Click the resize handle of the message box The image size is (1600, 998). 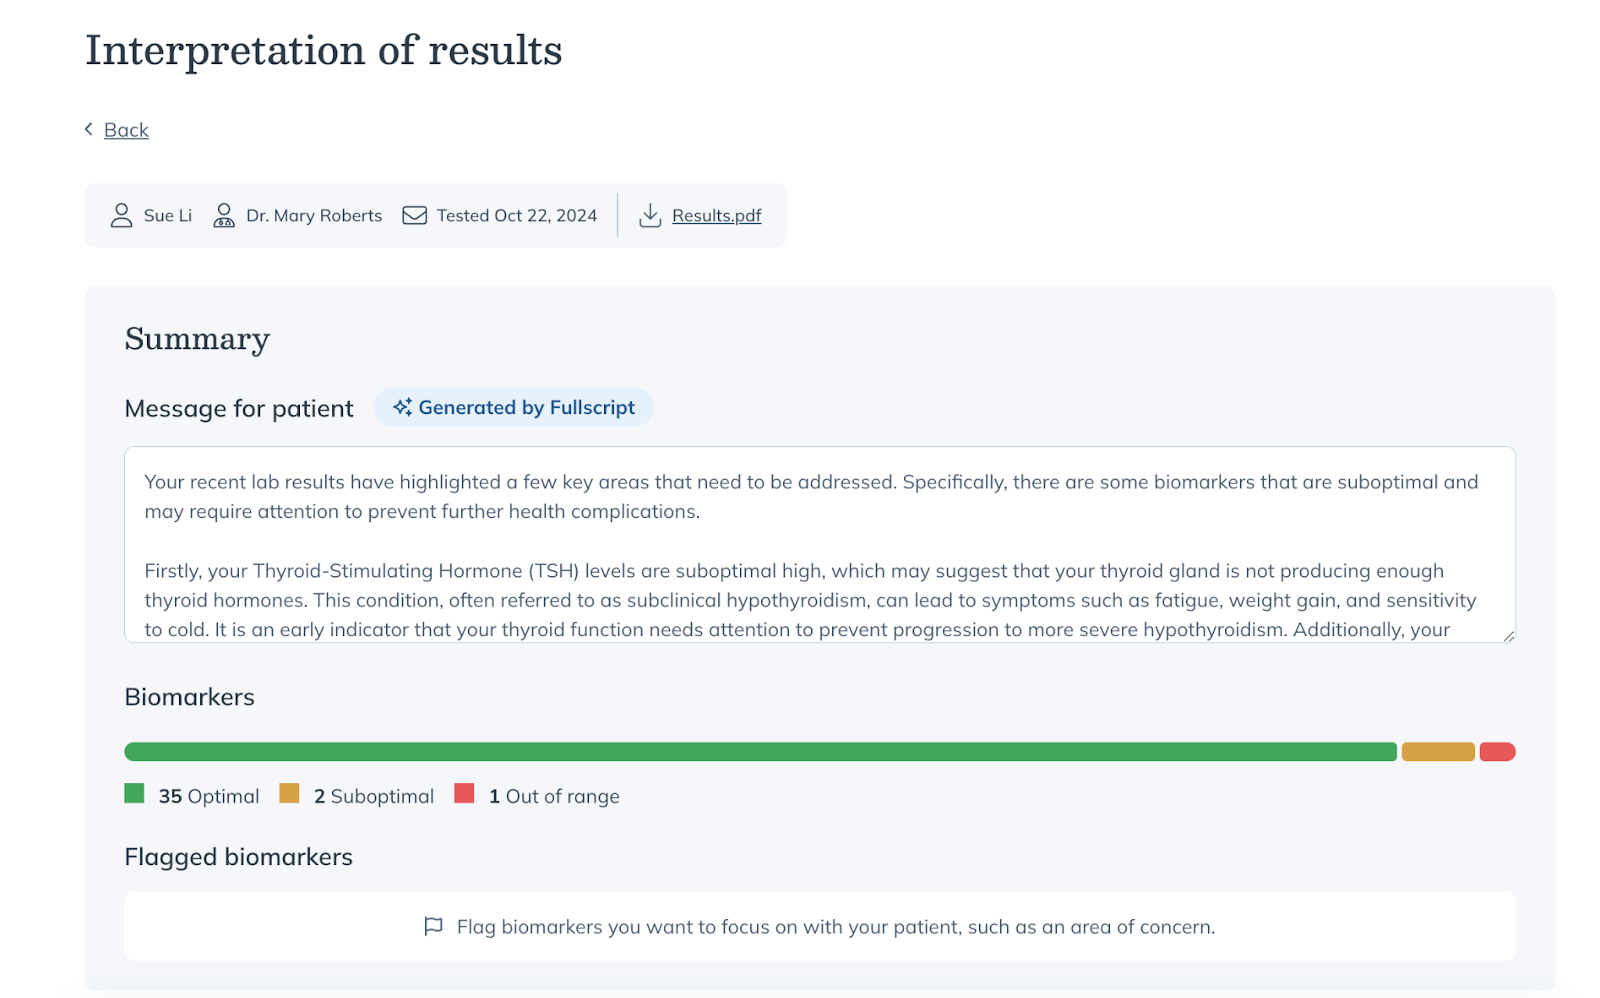click(x=1508, y=634)
